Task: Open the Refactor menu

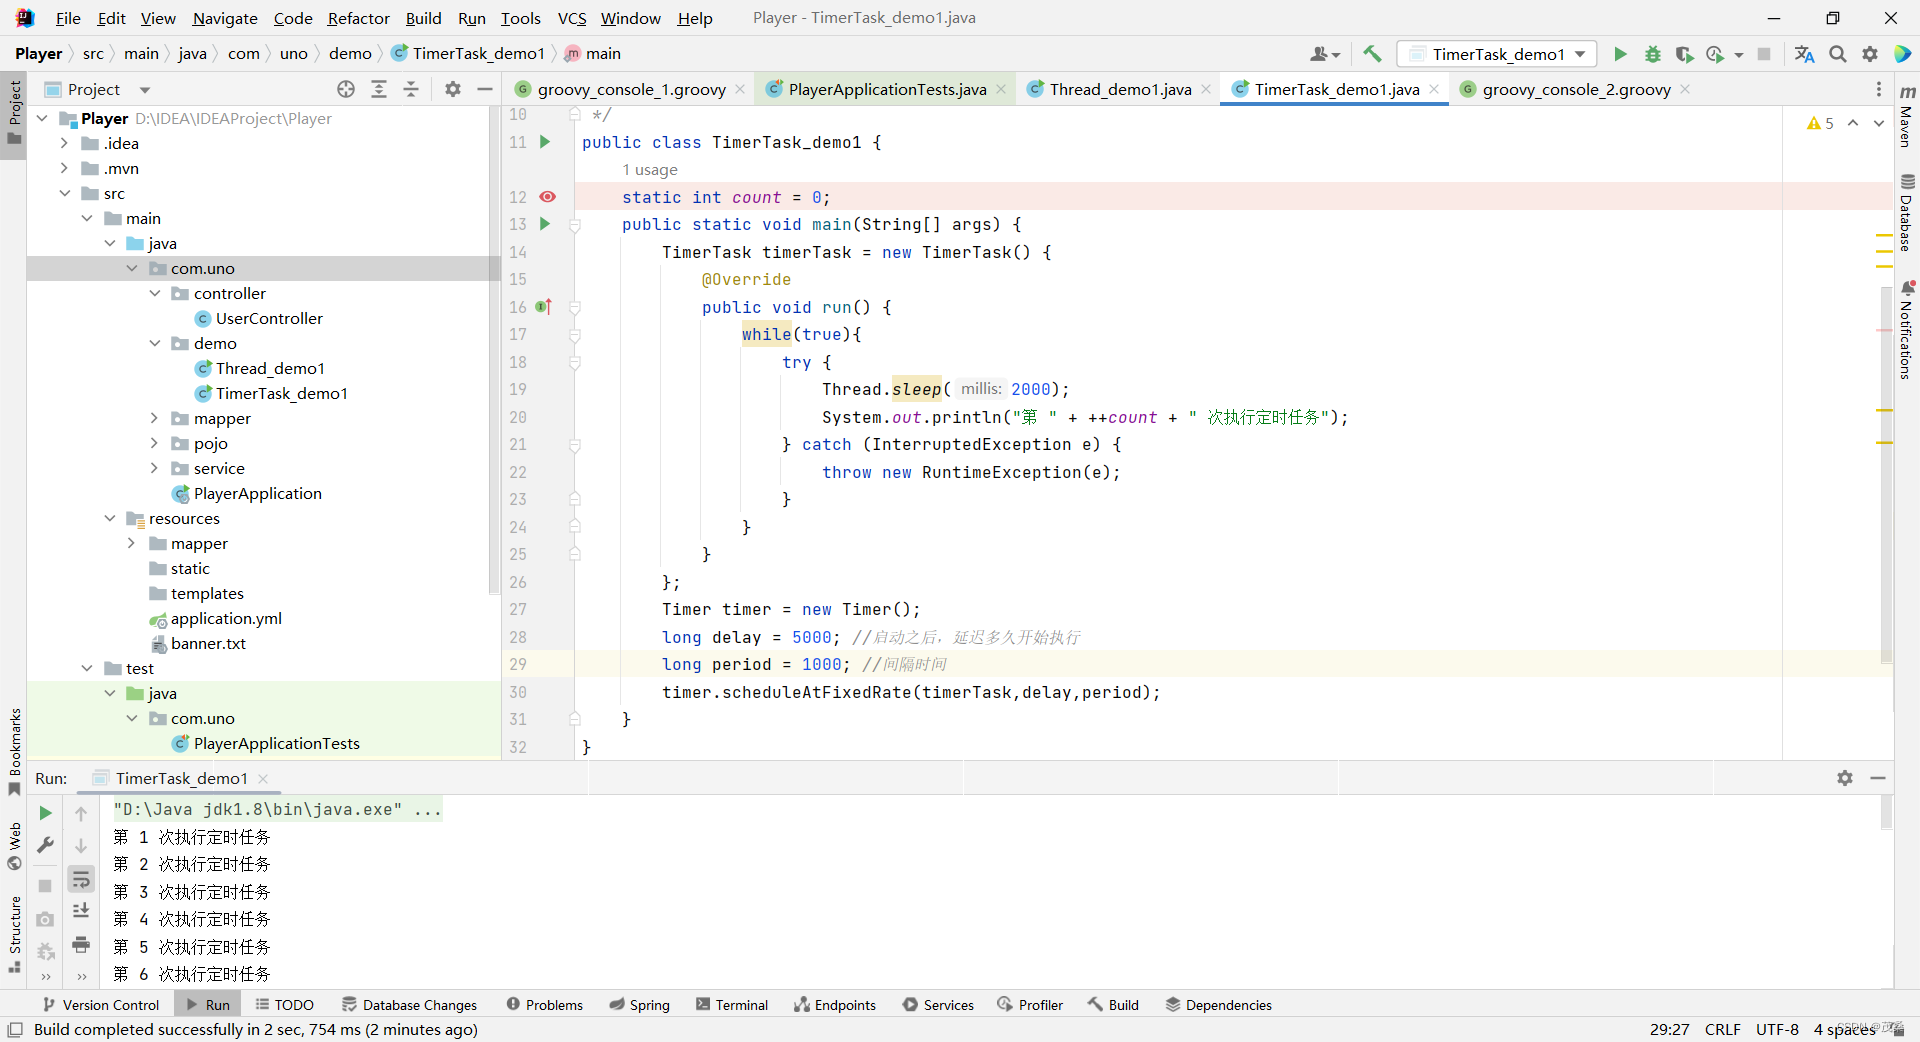Action: click(358, 18)
